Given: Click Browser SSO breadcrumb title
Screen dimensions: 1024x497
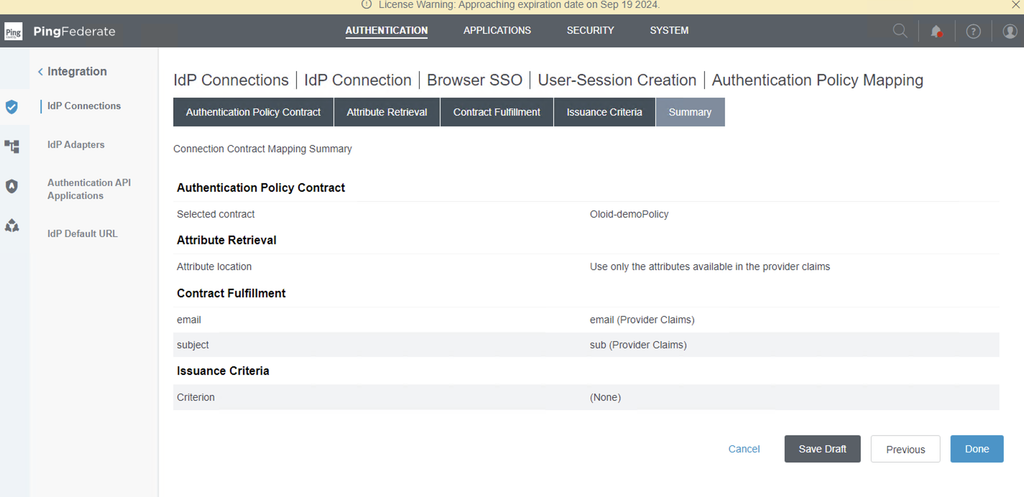Looking at the screenshot, I should point(475,80).
